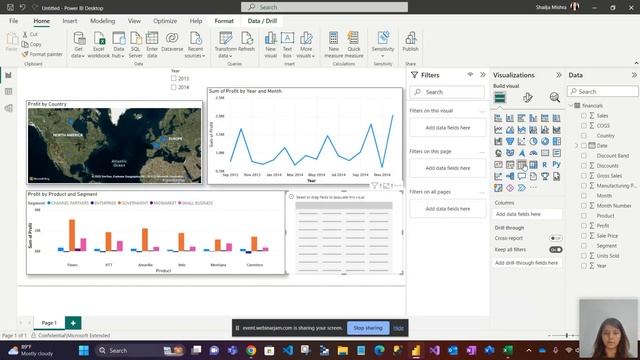Screen dimensions: 640x360
Task: Tick the Segment field checkbox
Action: click(584, 246)
